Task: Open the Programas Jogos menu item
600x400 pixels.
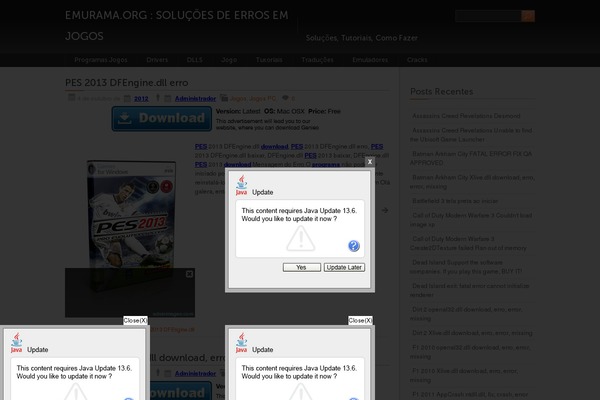Action: click(x=101, y=60)
